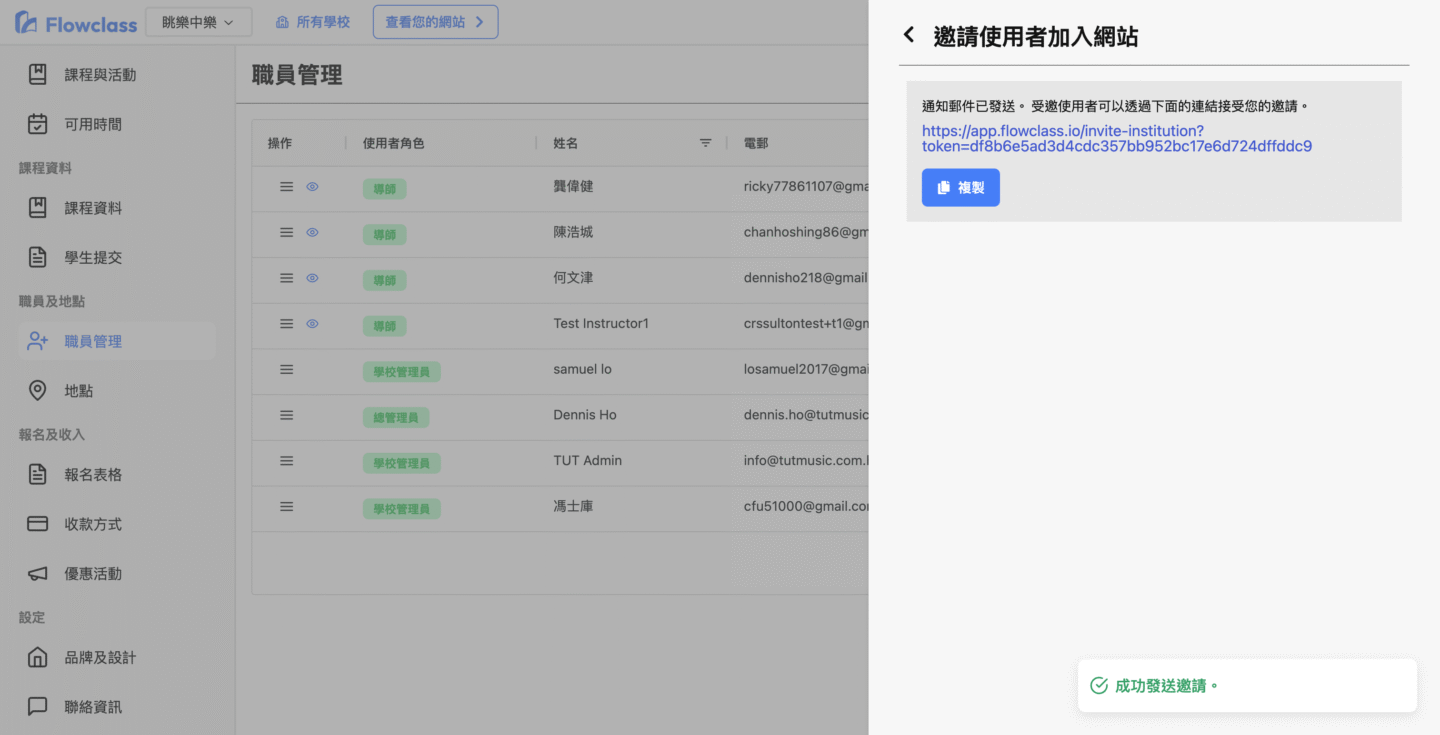The image size is (1440, 735).
Task: Click the back arrow in invite panel
Action: (x=909, y=36)
